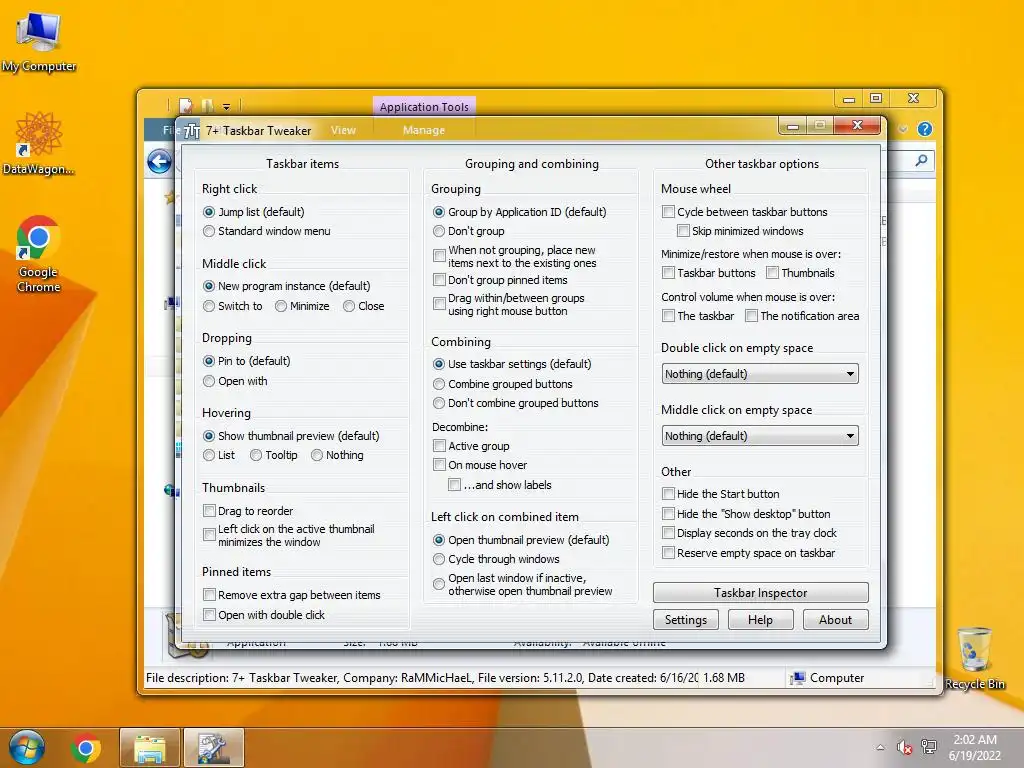The height and width of the screenshot is (768, 1024).
Task: Check volume control over The notification area
Action: [x=802, y=316]
